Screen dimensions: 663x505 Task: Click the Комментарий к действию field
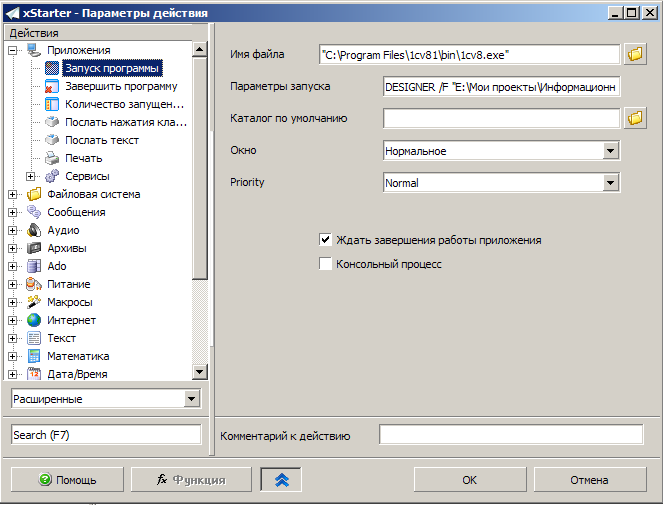click(511, 435)
